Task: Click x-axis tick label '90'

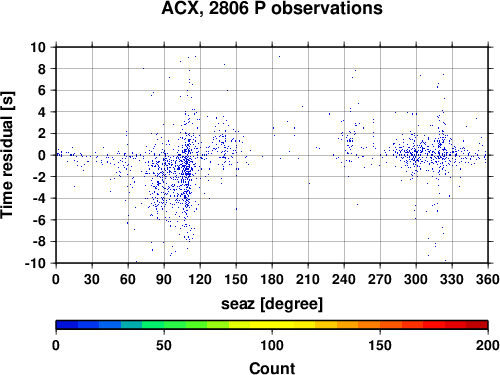Action: (x=164, y=279)
